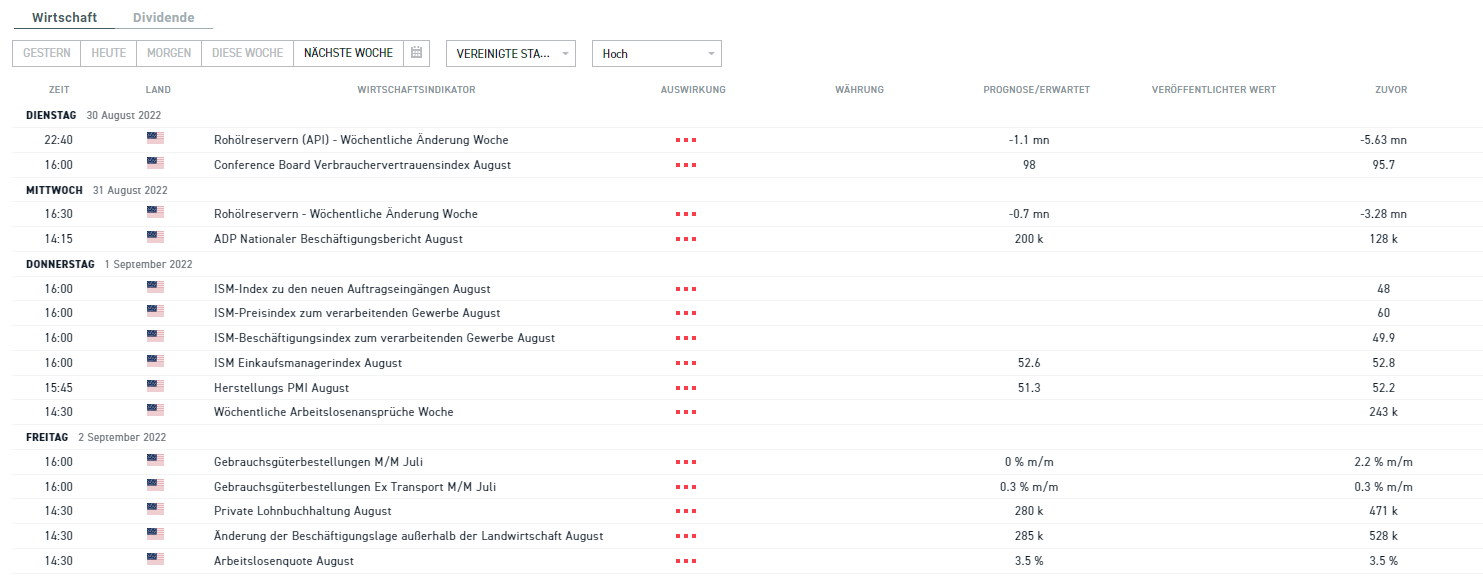Click the Zuvor column header
1483x582 pixels.
tap(1391, 90)
